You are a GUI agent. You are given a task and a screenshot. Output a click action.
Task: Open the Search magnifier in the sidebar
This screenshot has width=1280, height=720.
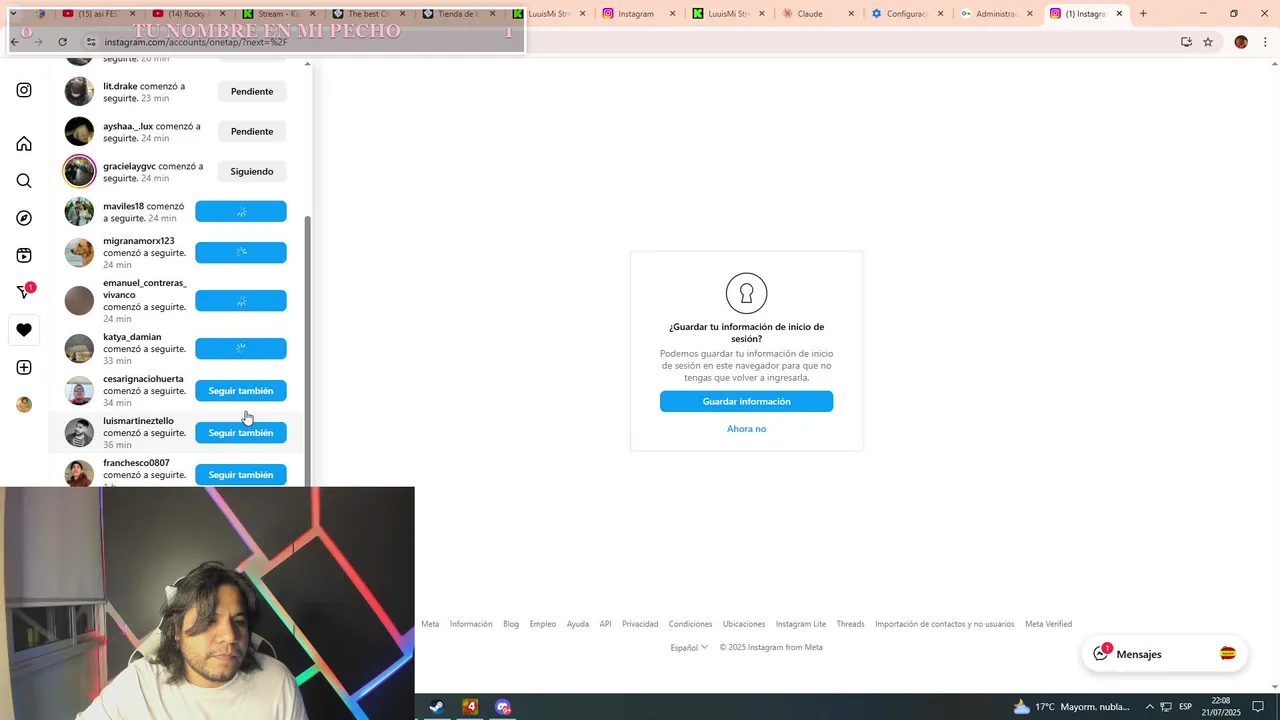pyautogui.click(x=24, y=181)
